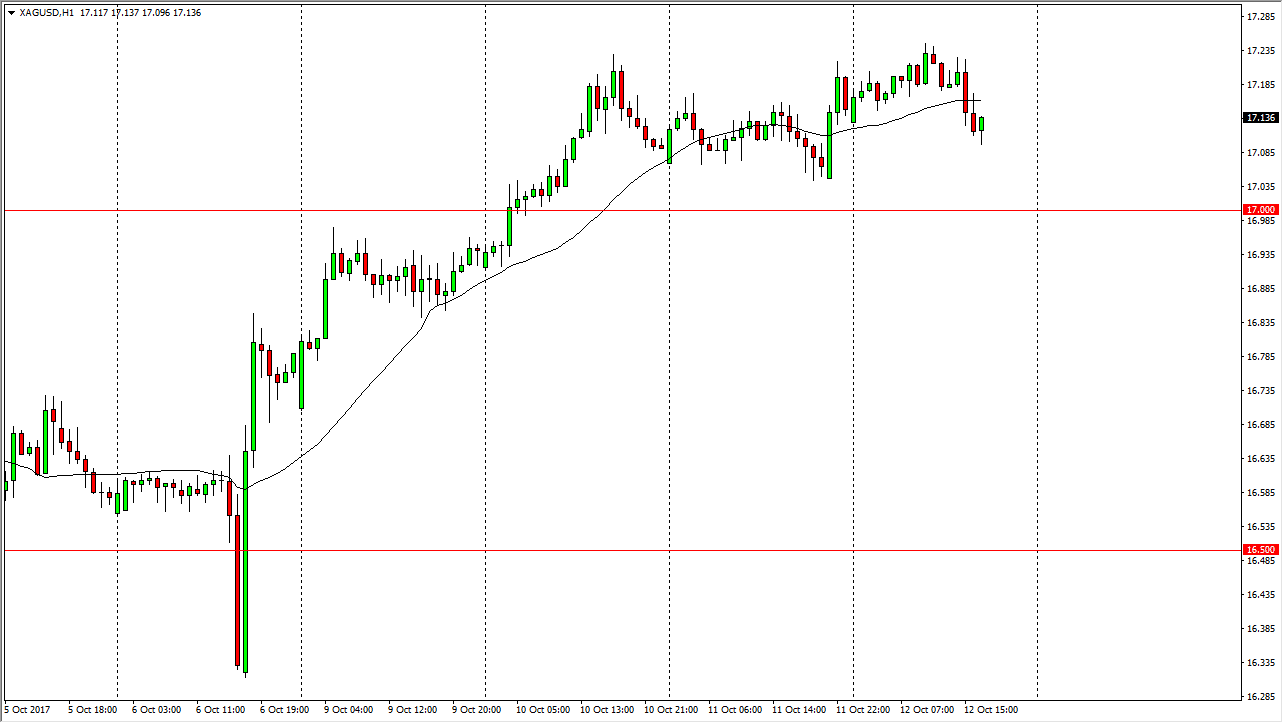Image resolution: width=1283 pixels, height=723 pixels.
Task: Click the 11 Oct 22:00 time label
Action: click(x=864, y=710)
